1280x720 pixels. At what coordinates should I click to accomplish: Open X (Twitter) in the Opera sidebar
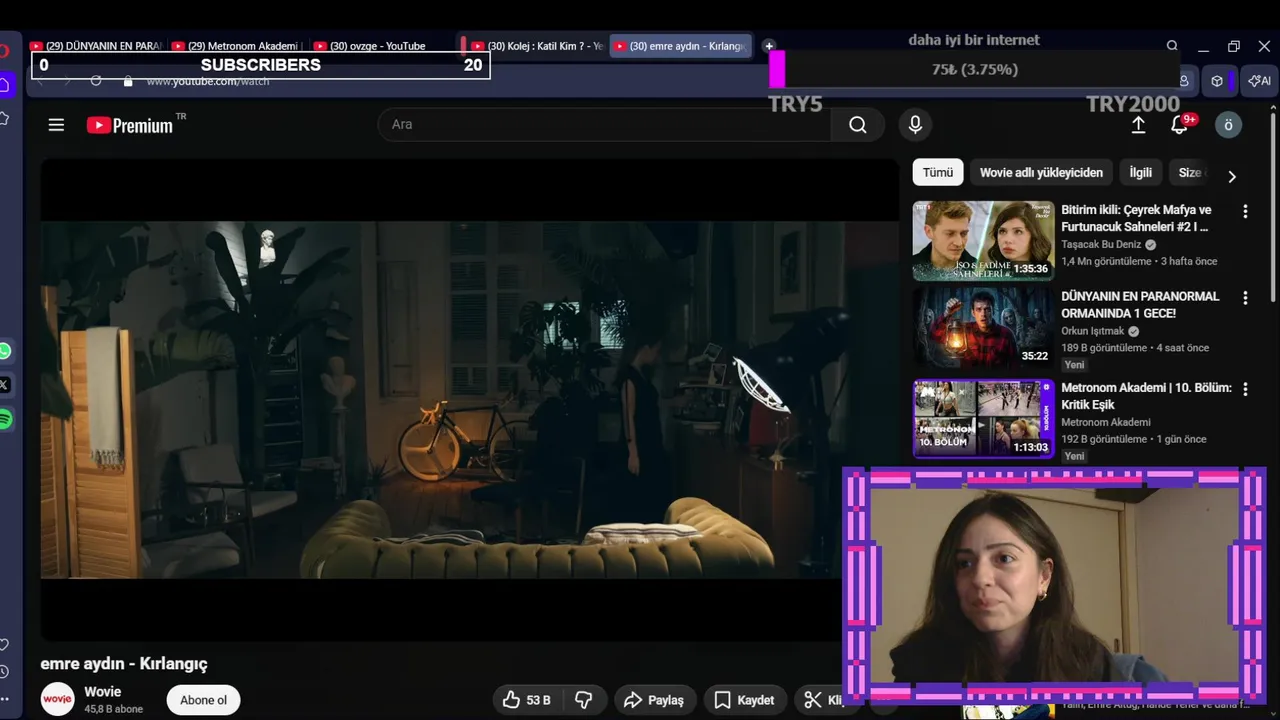tap(5, 385)
